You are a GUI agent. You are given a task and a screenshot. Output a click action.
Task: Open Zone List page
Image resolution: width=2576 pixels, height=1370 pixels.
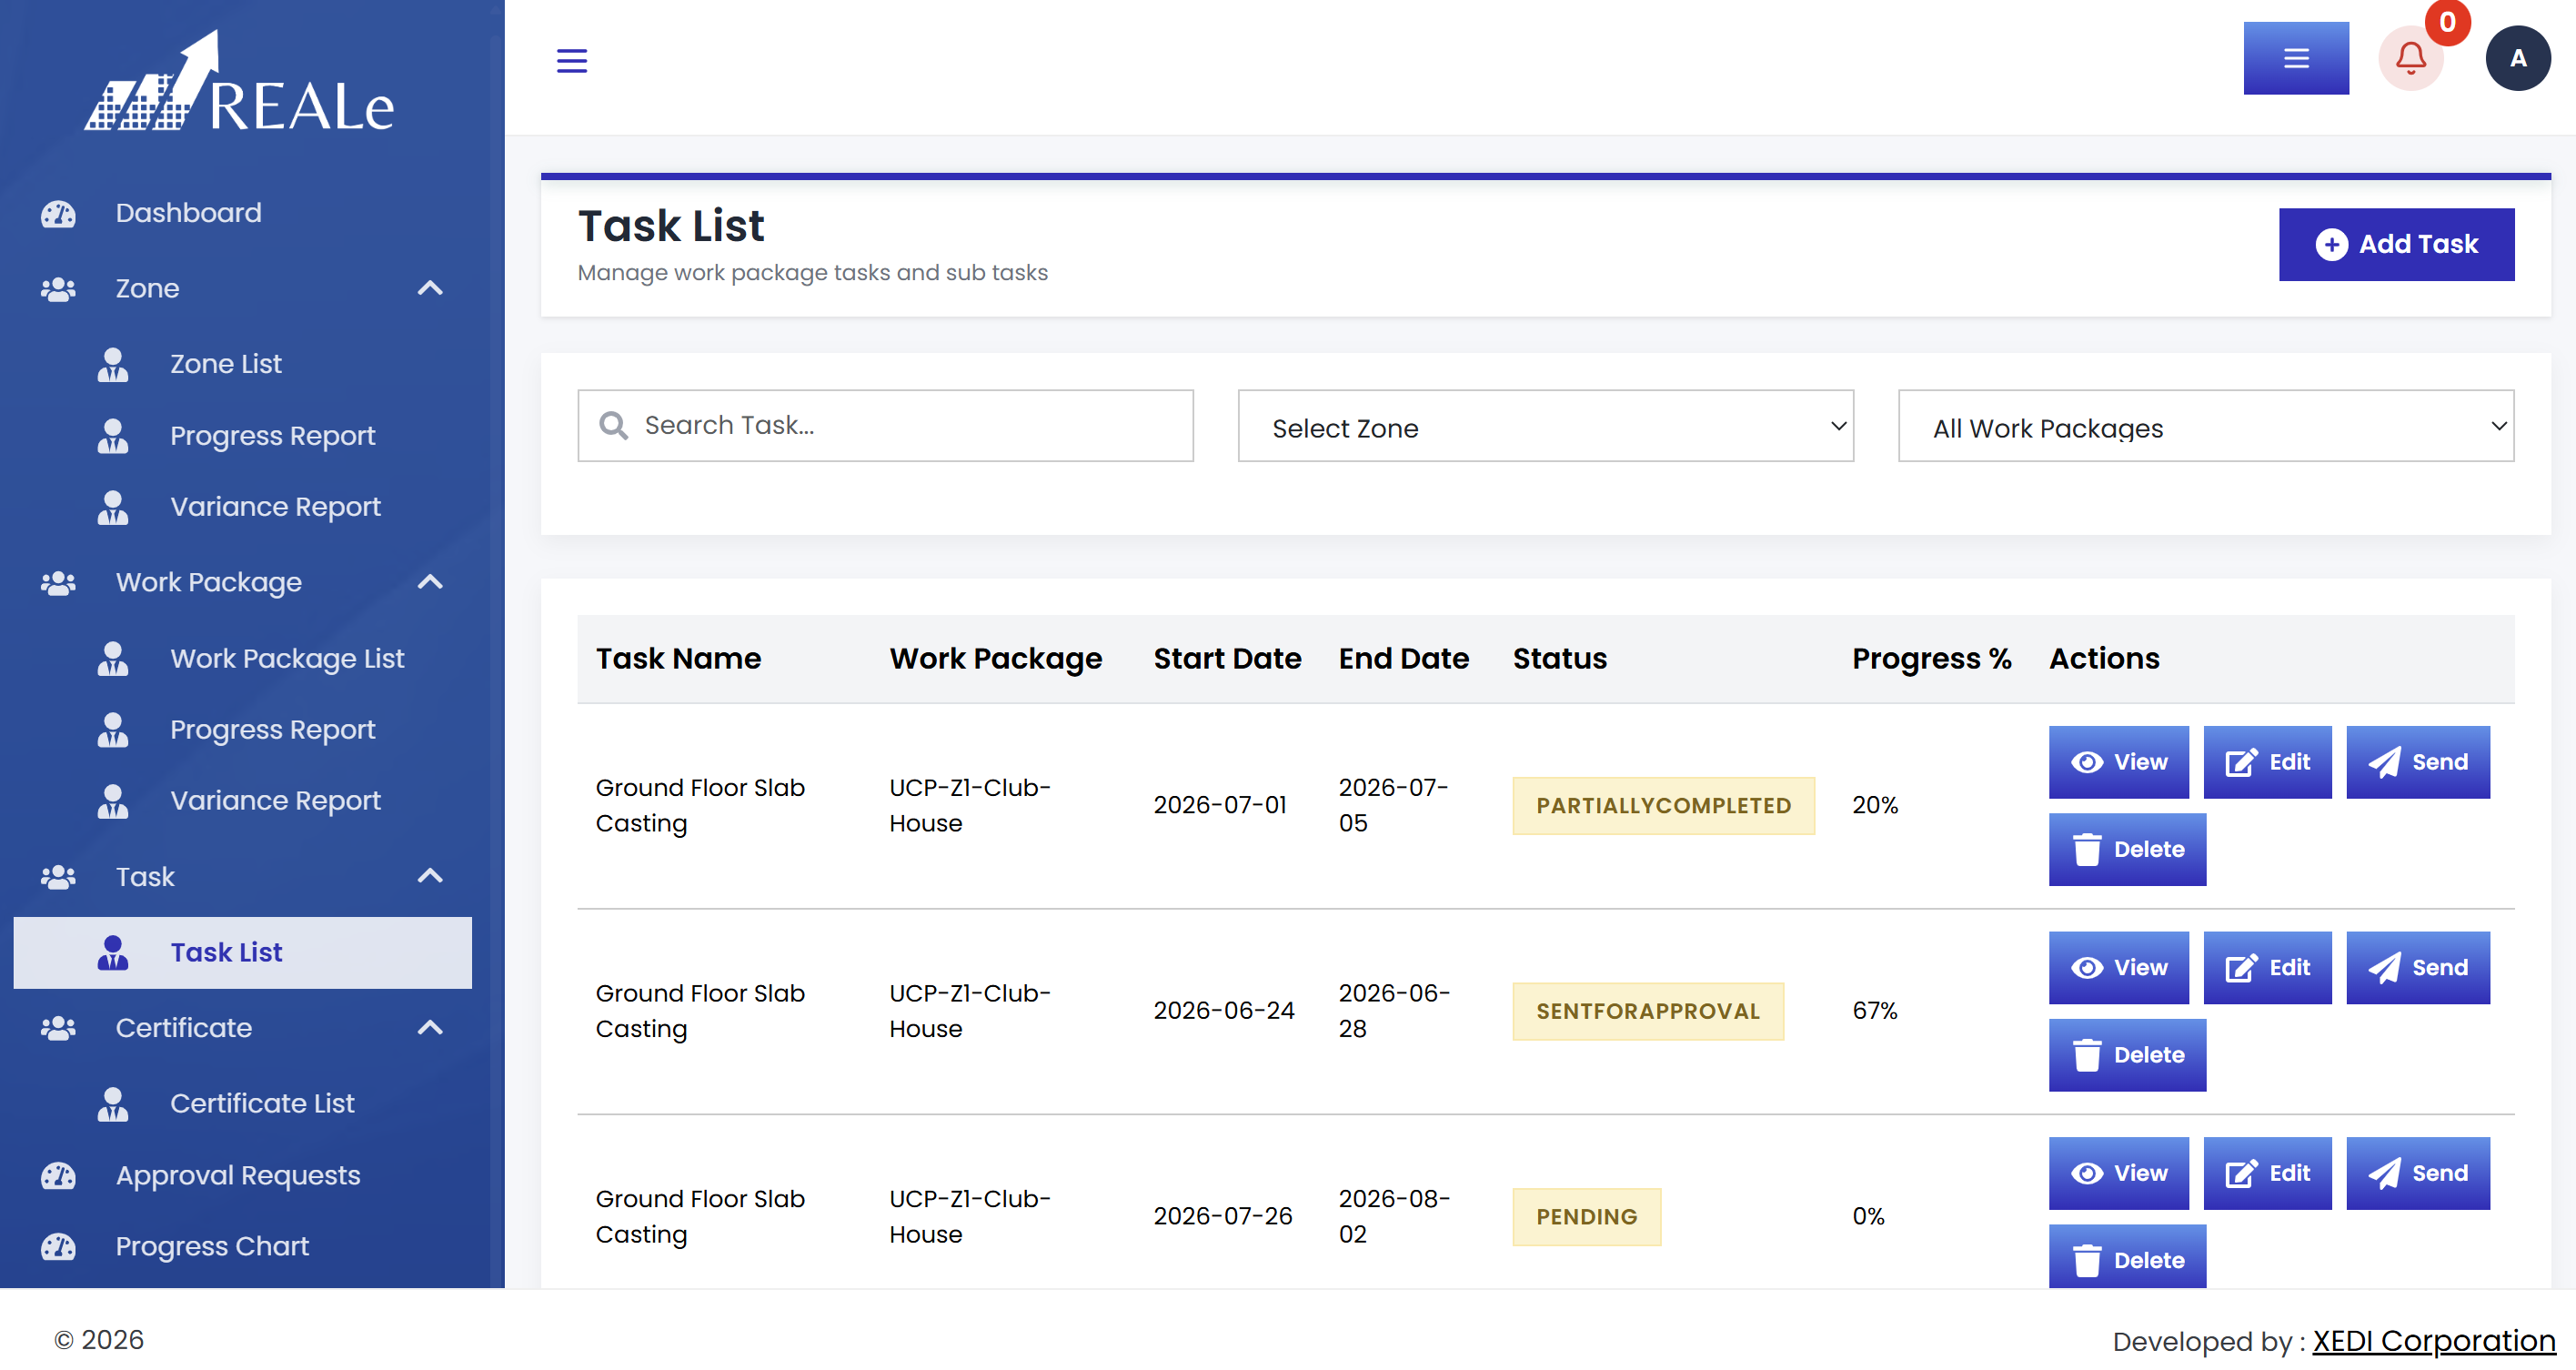pyautogui.click(x=226, y=364)
